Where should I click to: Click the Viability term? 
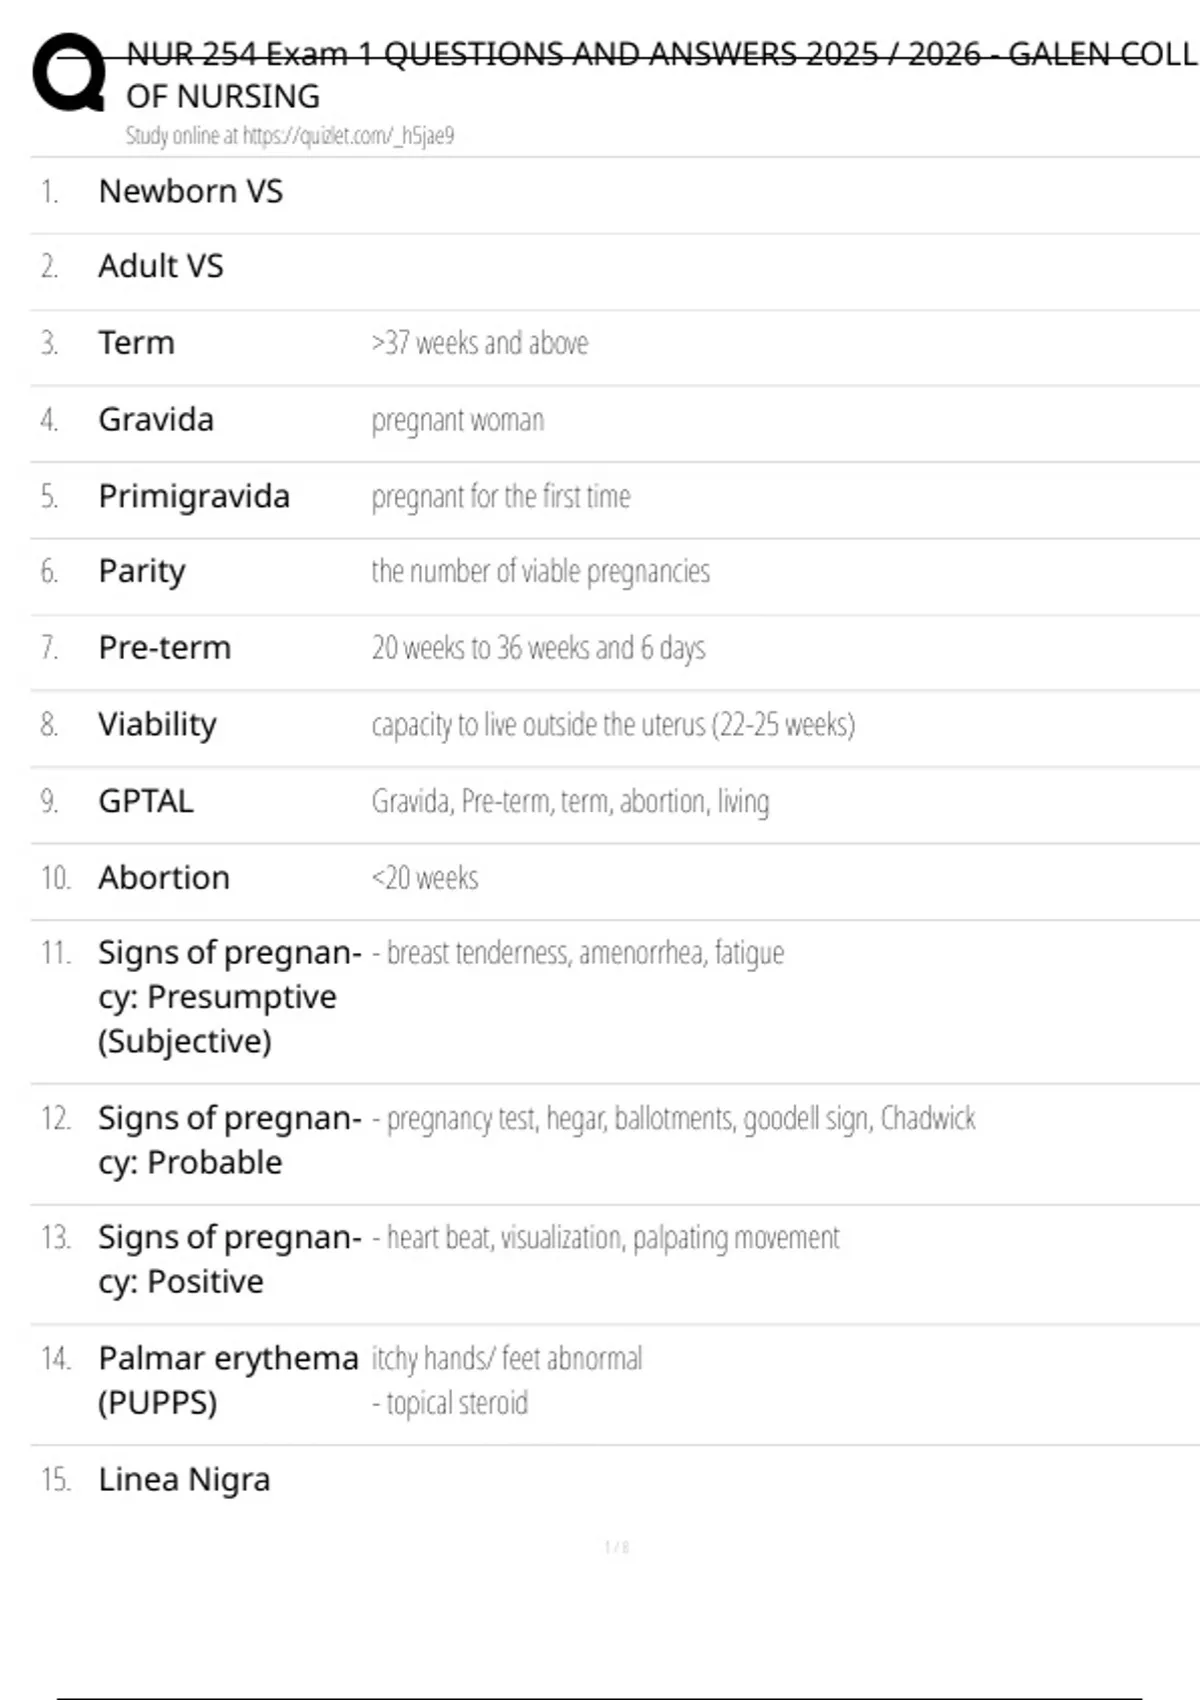click(157, 724)
